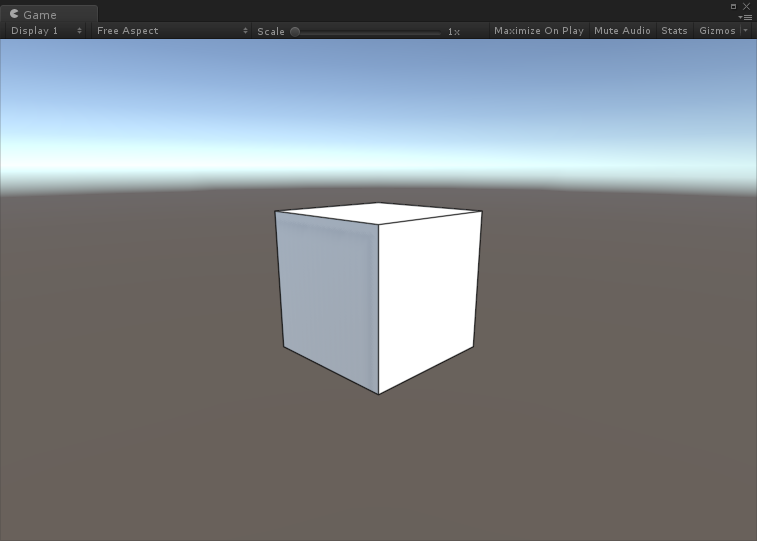The height and width of the screenshot is (541, 757).
Task: Toggle Gizmos in the Game view
Action: pyautogui.click(x=717, y=31)
